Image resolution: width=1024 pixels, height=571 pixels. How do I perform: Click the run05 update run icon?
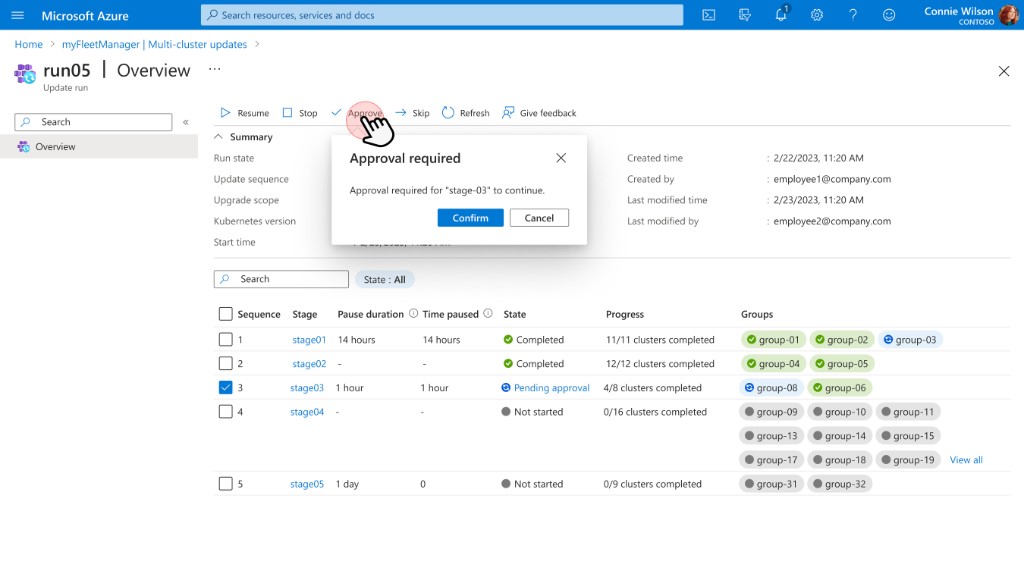[x=25, y=73]
